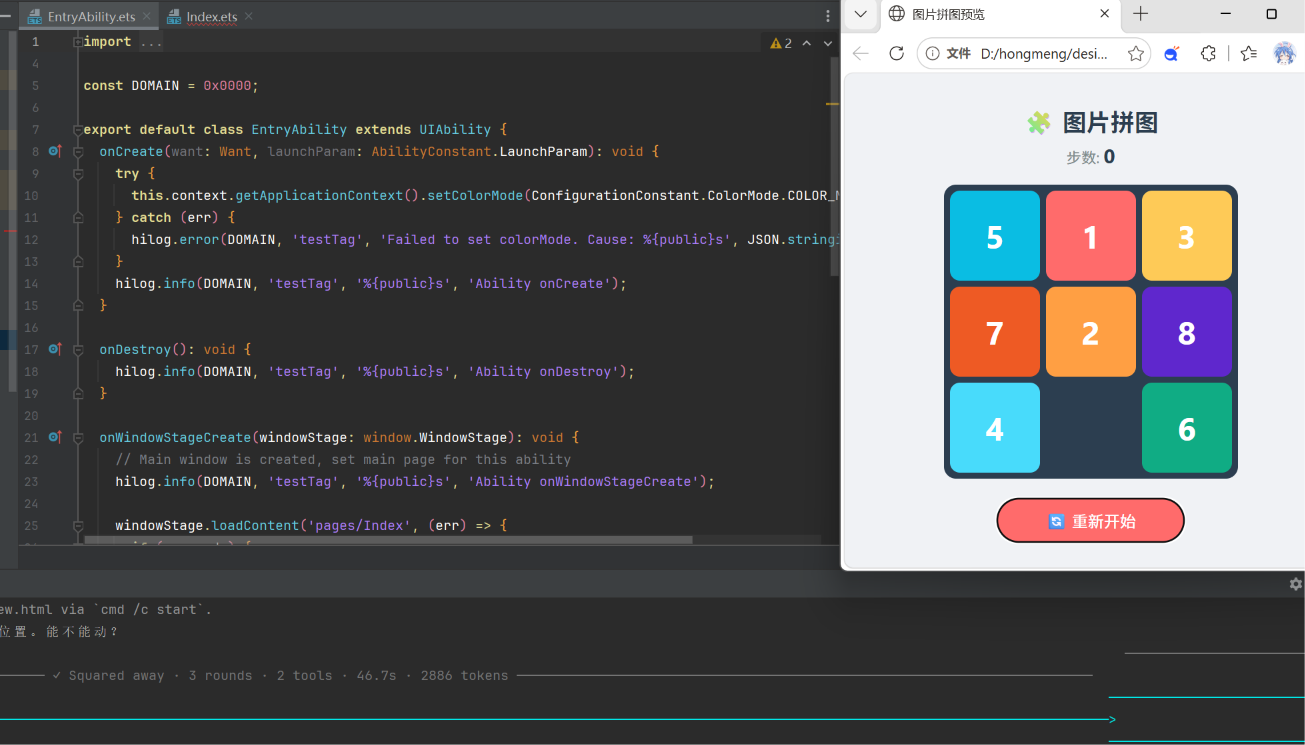1305x745 pixels.
Task: Click the editor vertical scrollbar thumb
Action: coord(835,165)
